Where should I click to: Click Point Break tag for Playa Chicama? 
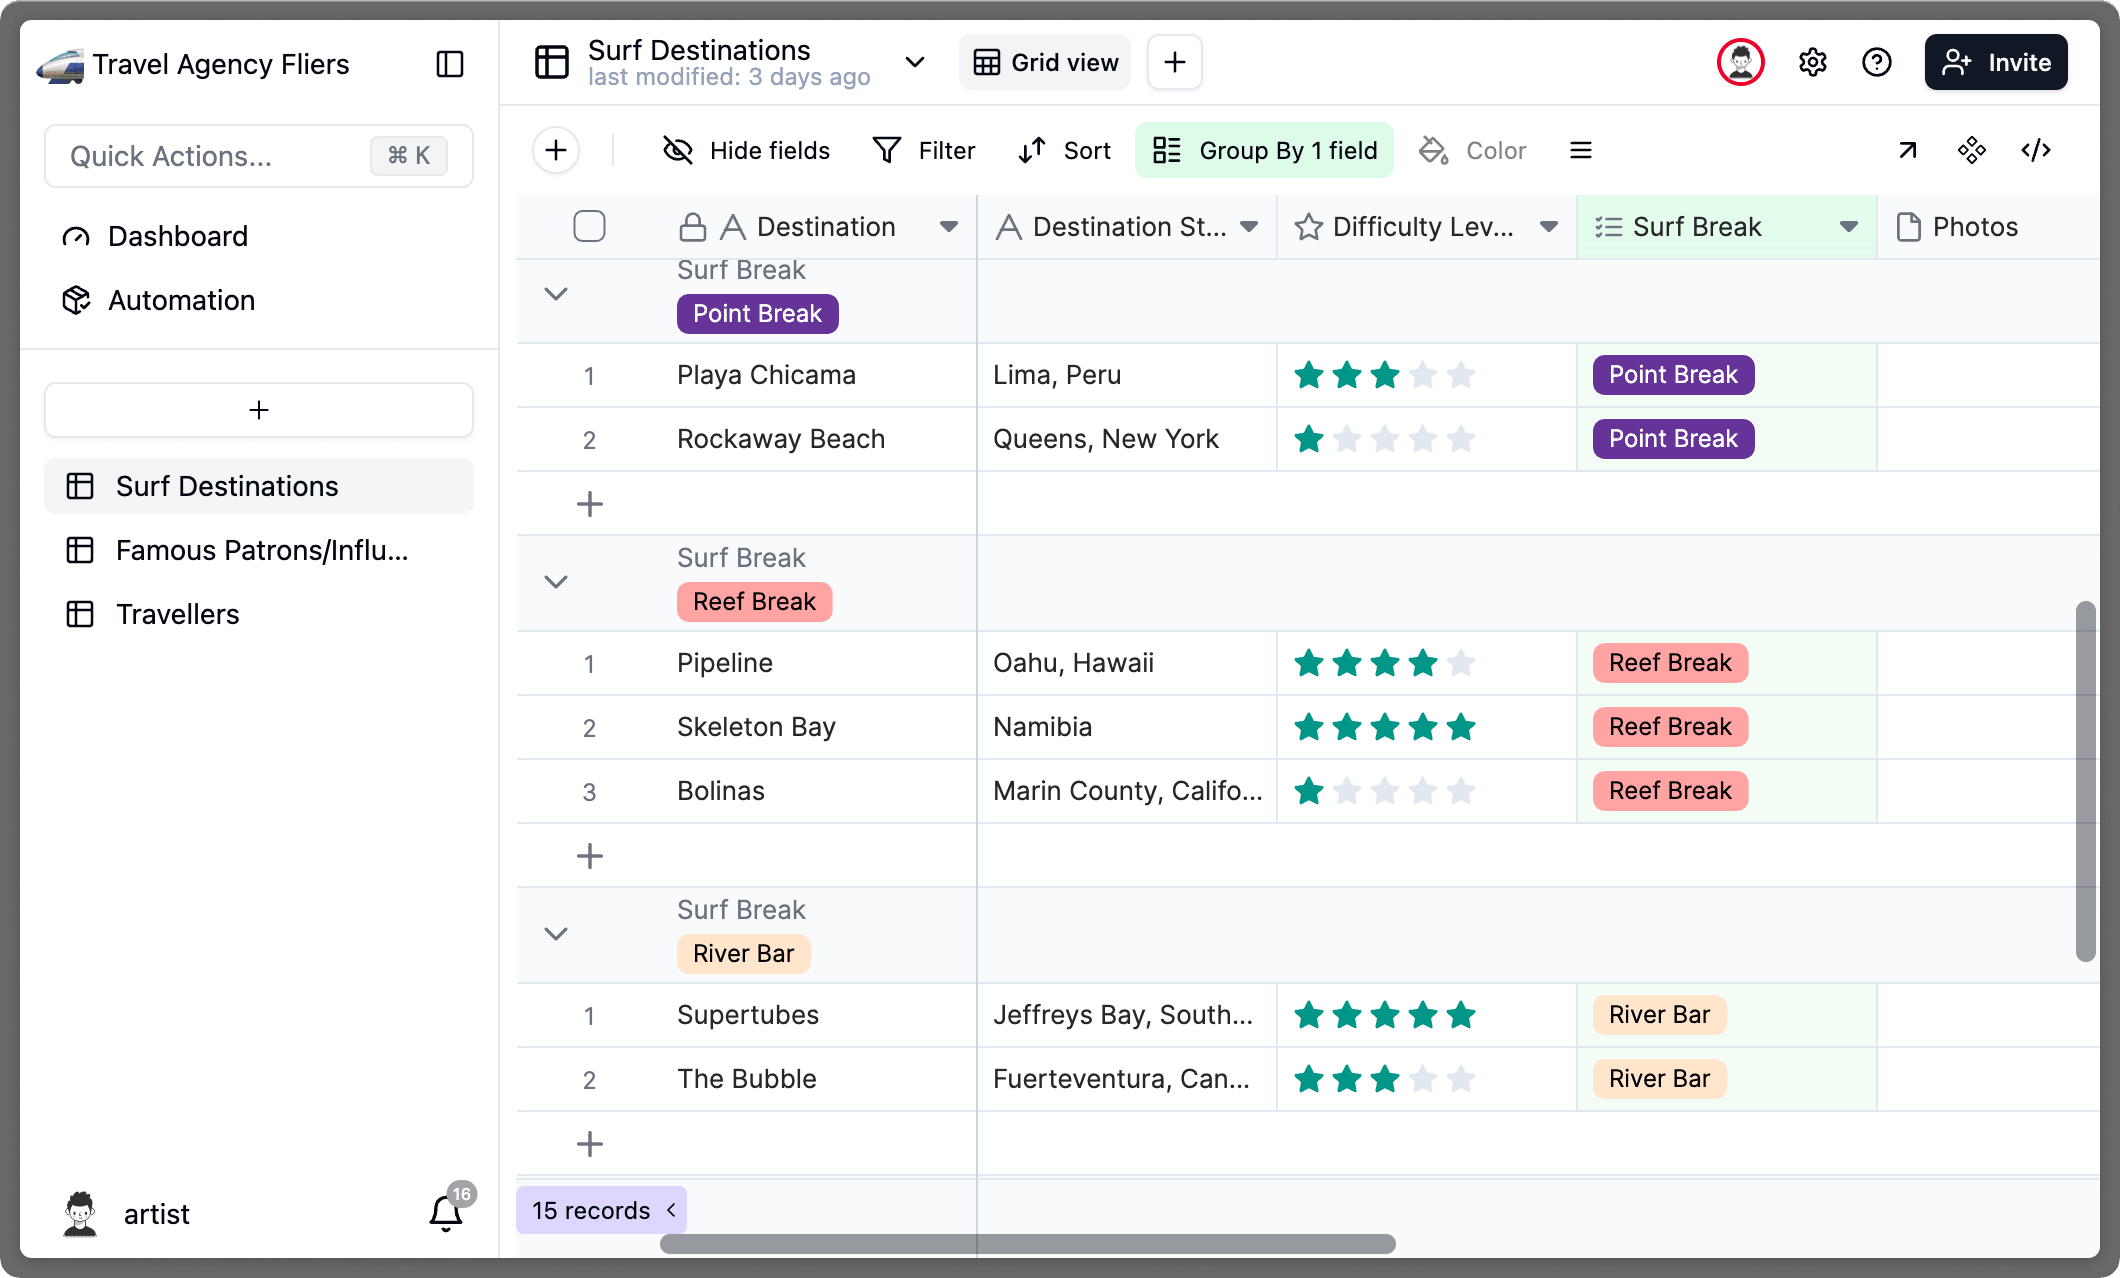(x=1673, y=375)
